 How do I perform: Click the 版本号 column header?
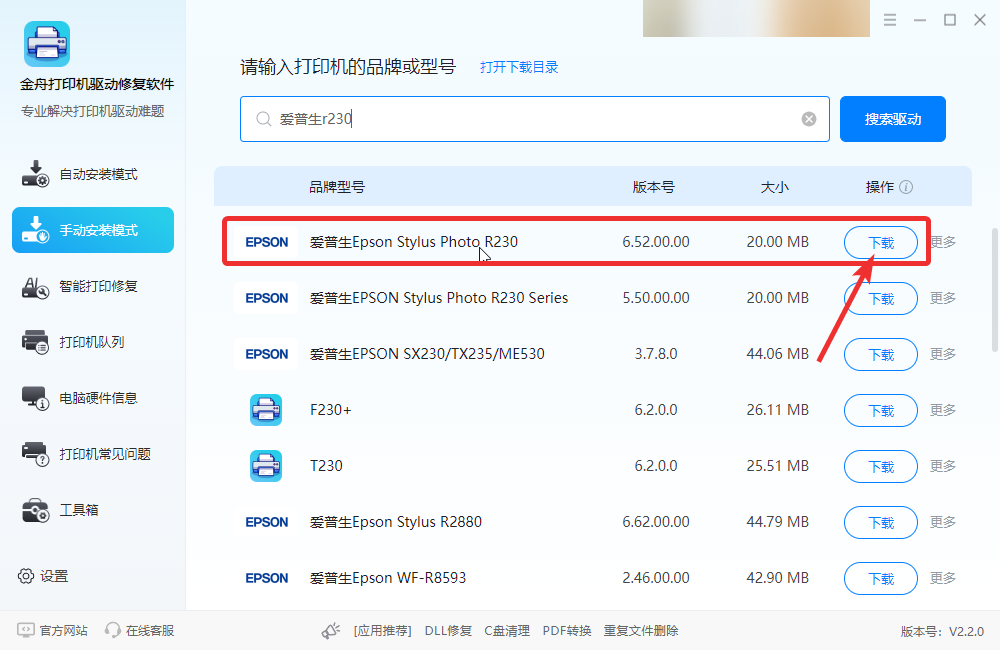653,187
